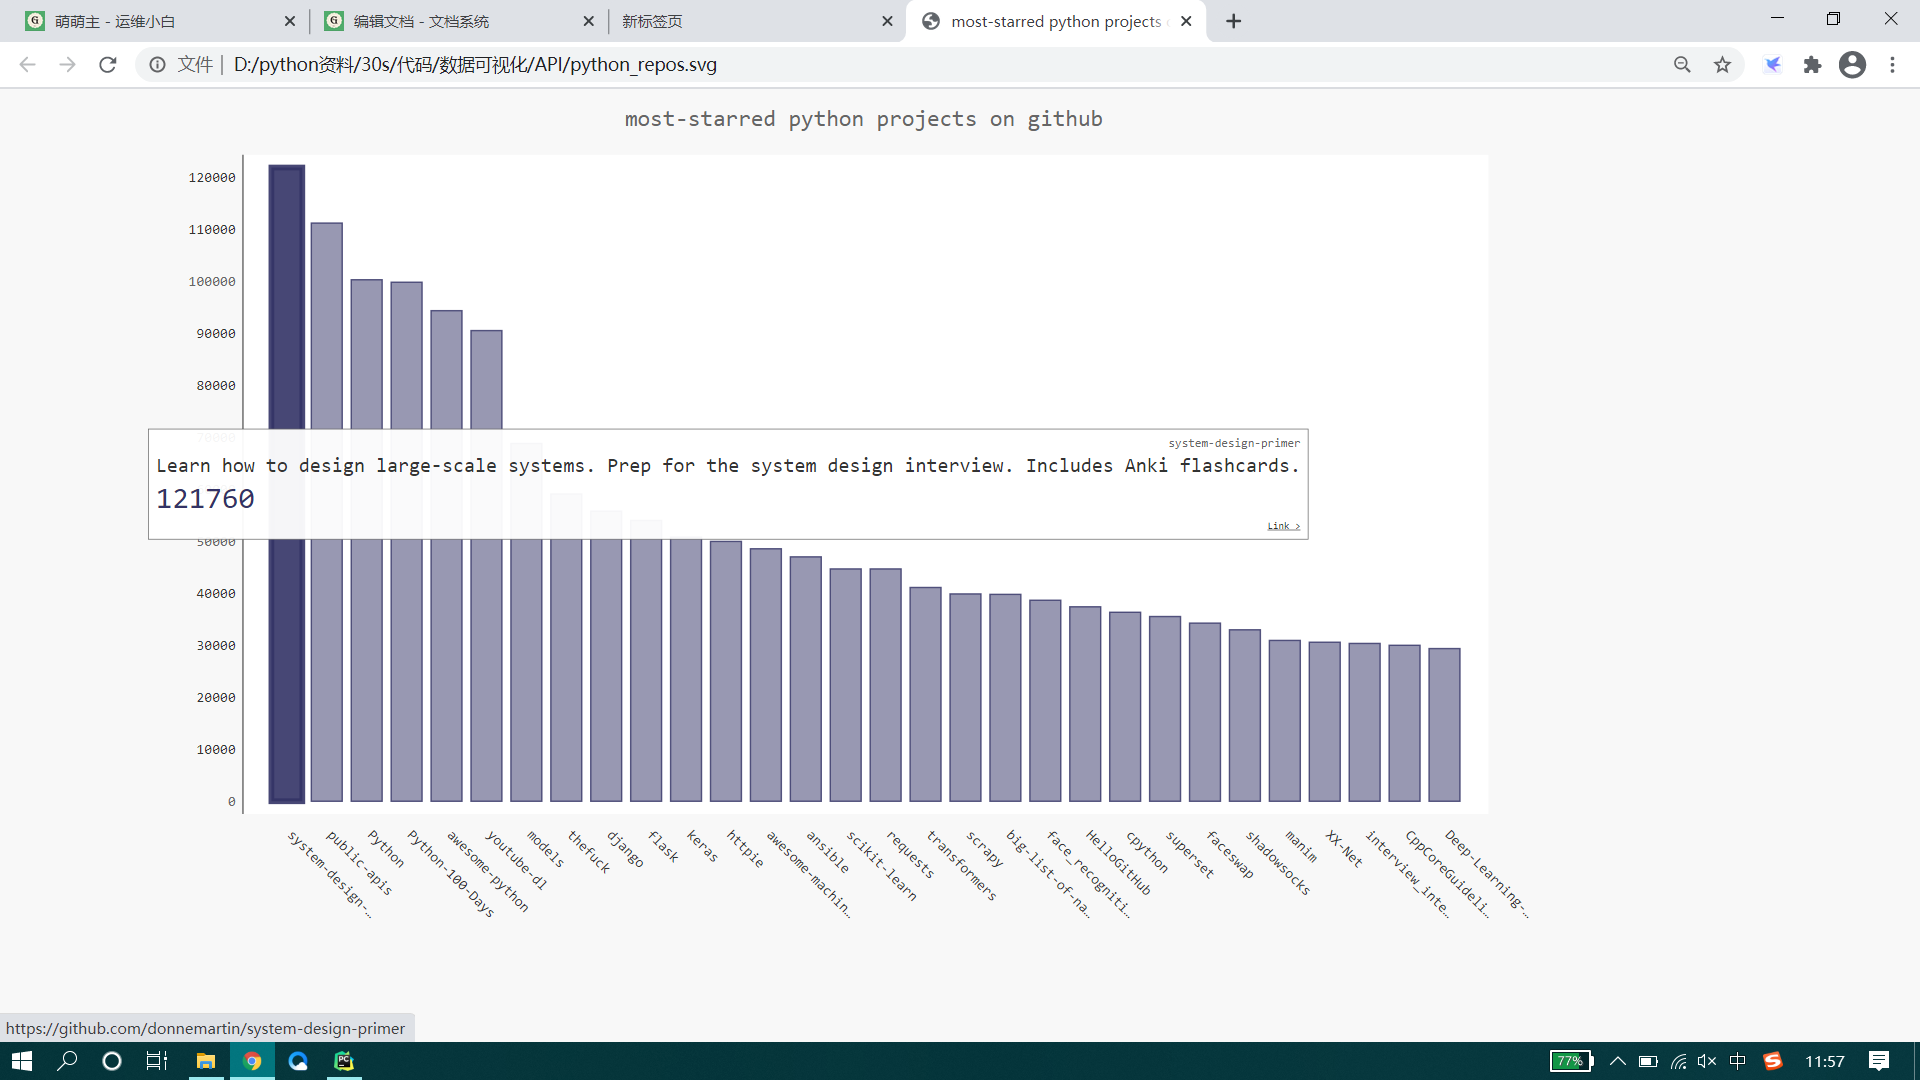Open Chrome's three-dot menu
The height and width of the screenshot is (1080, 1920).
pyautogui.click(x=1892, y=65)
